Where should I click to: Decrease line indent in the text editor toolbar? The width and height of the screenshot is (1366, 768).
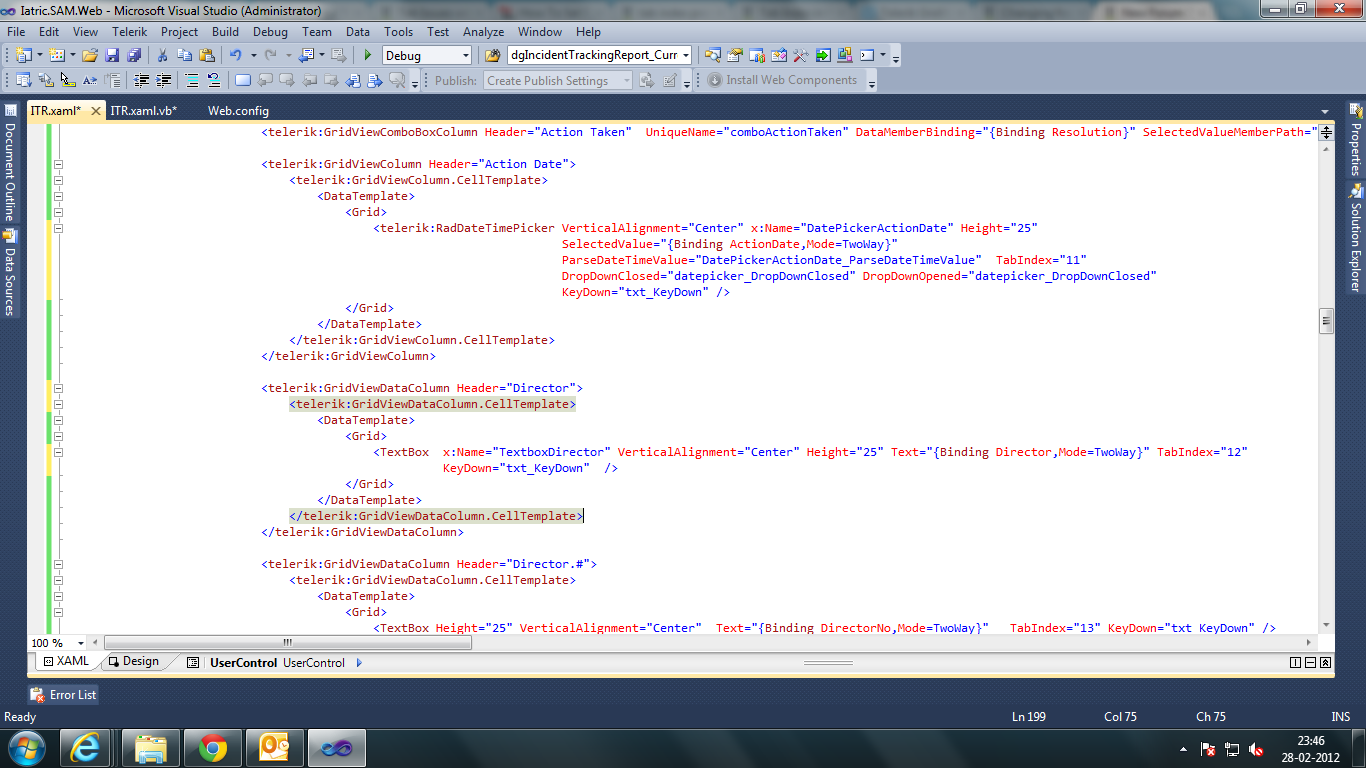point(142,80)
